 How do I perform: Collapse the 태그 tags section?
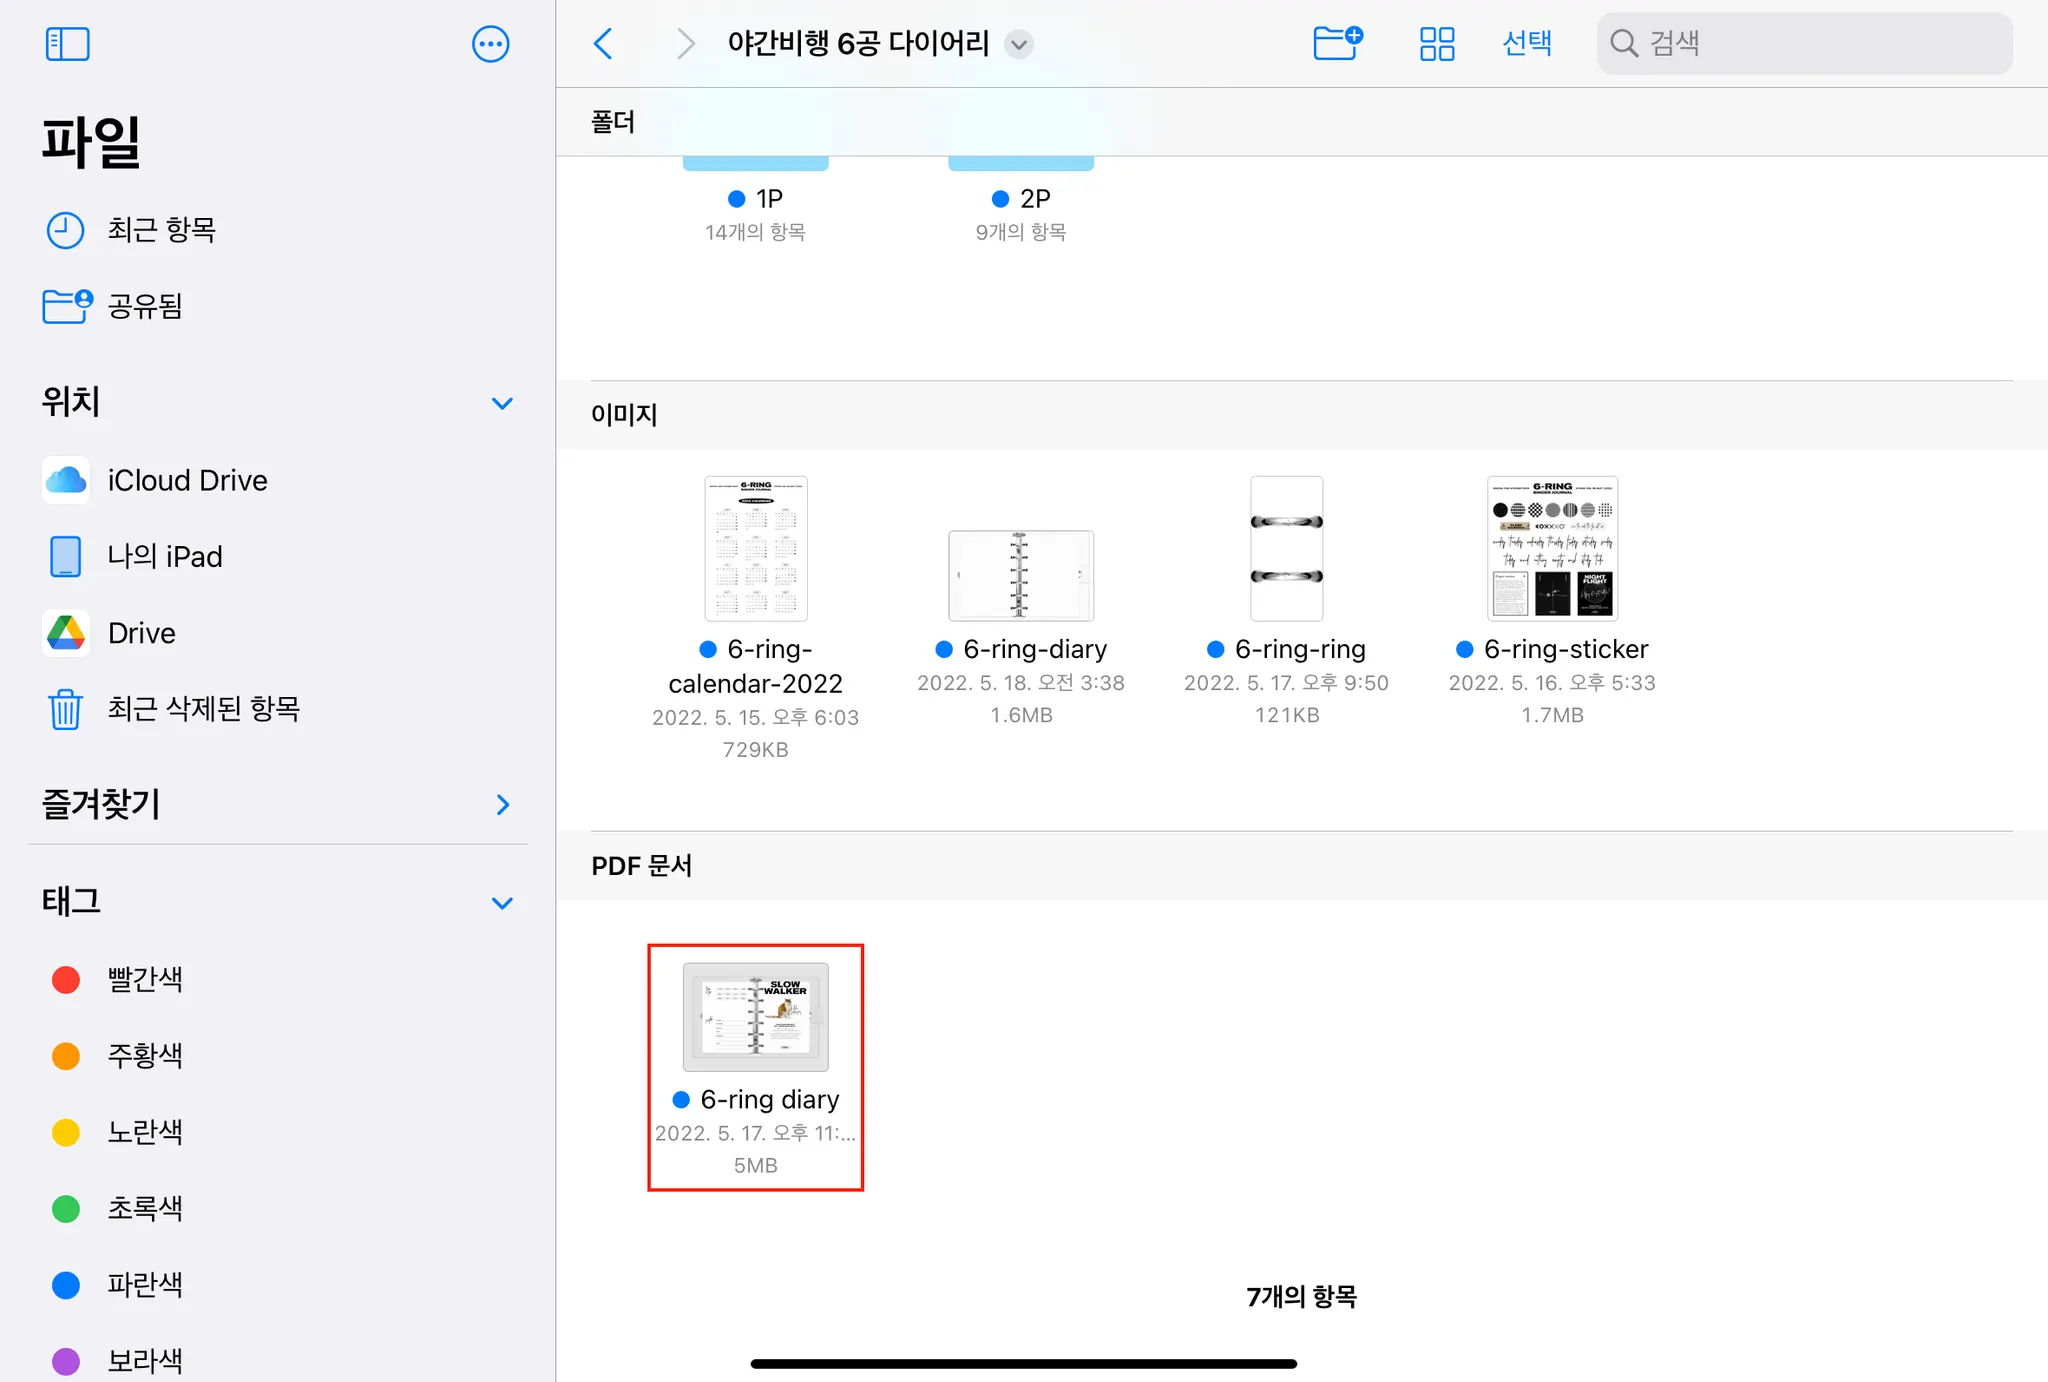tap(502, 903)
